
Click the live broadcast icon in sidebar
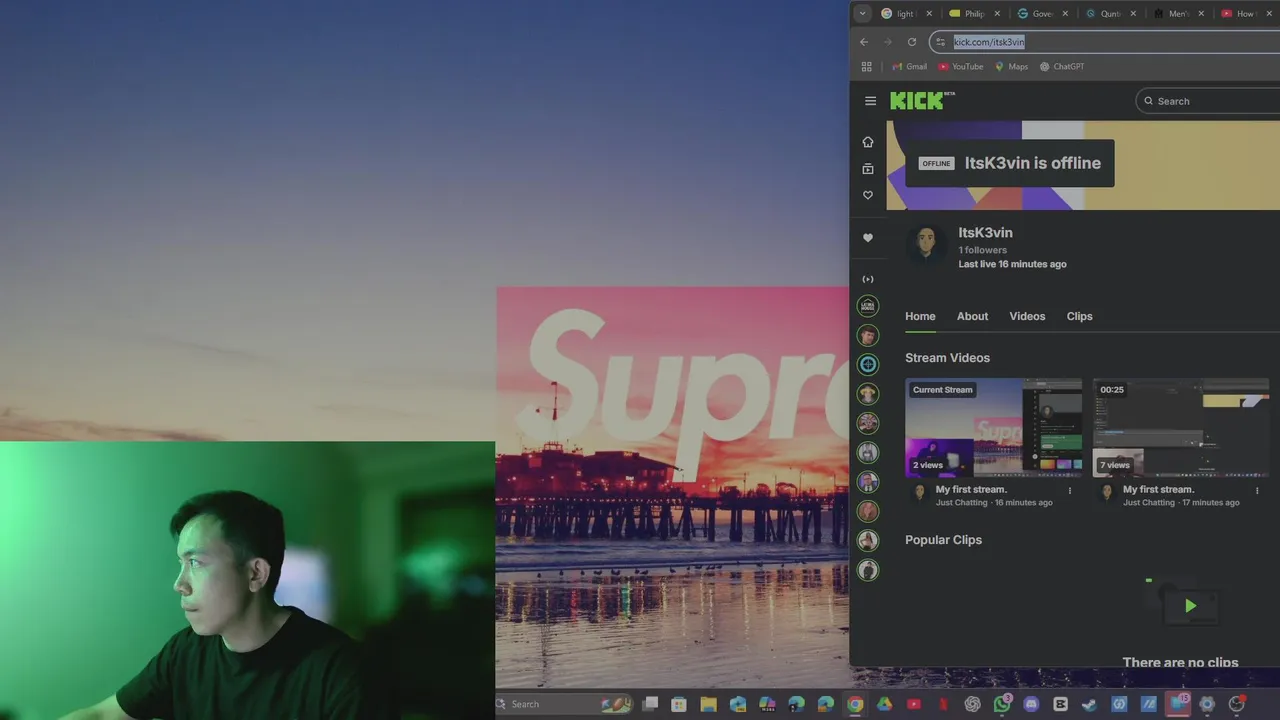click(868, 279)
